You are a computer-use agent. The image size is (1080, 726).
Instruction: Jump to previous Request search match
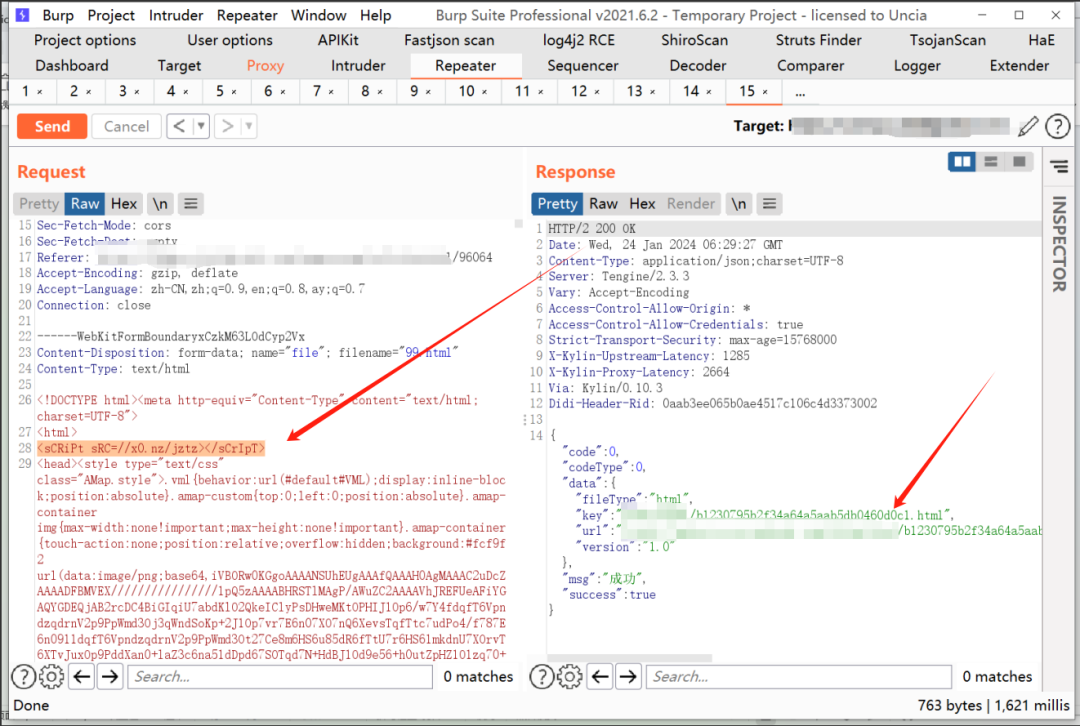coord(82,676)
